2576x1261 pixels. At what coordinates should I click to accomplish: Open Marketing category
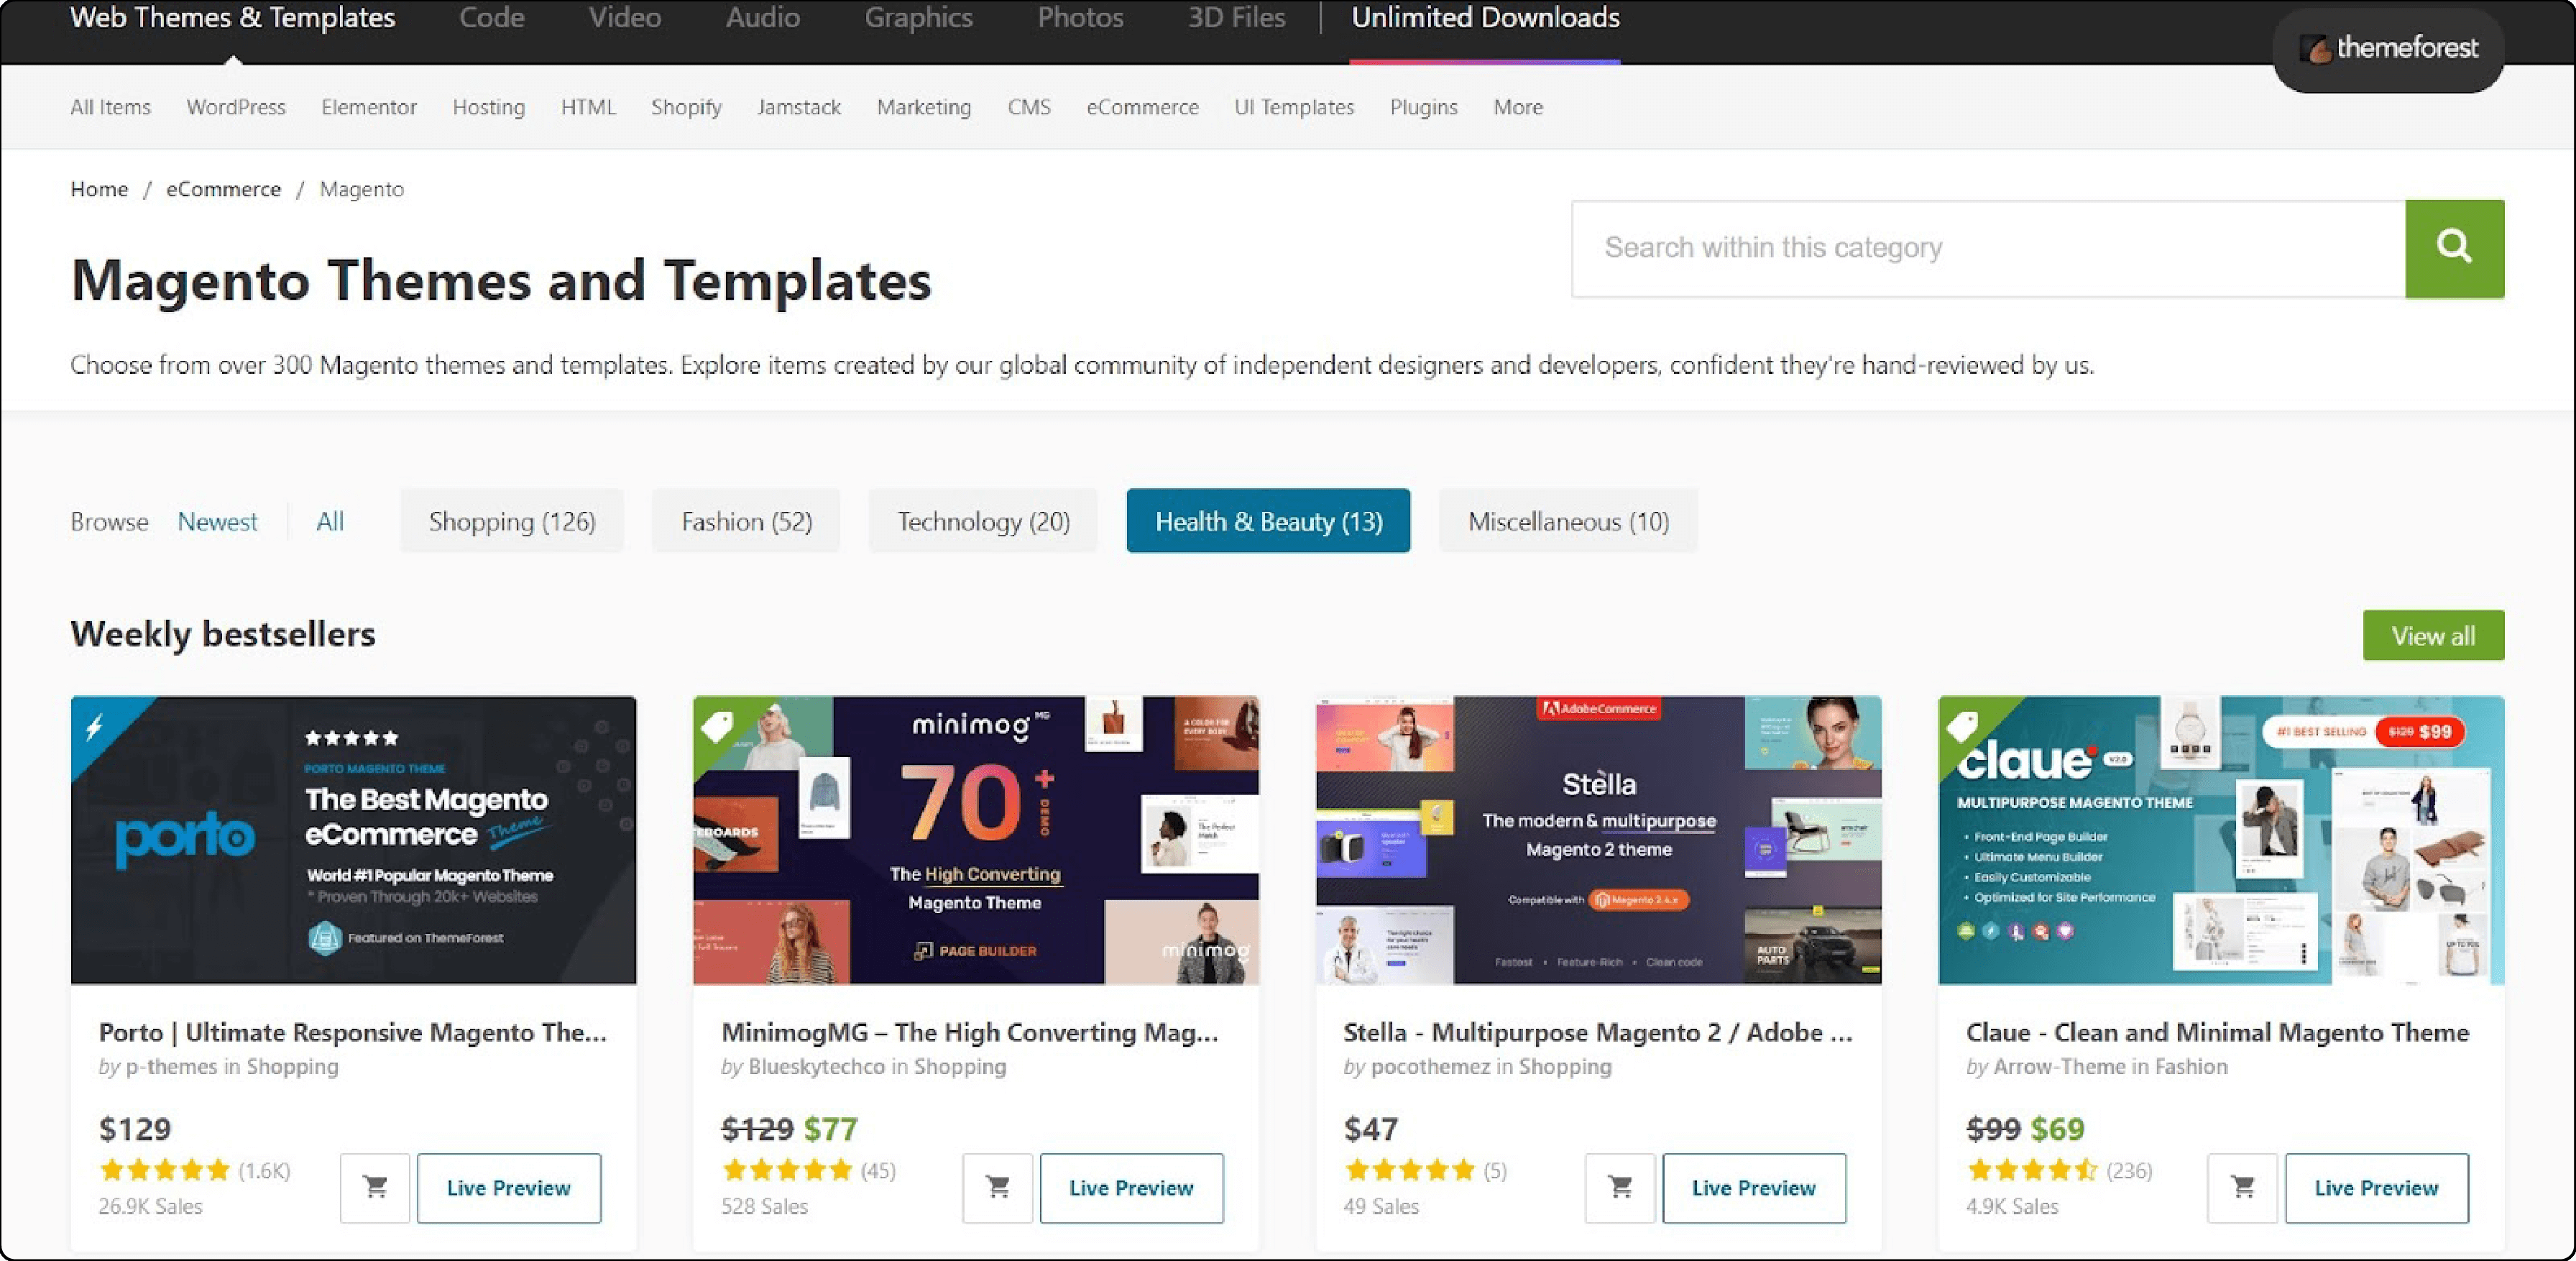click(924, 107)
